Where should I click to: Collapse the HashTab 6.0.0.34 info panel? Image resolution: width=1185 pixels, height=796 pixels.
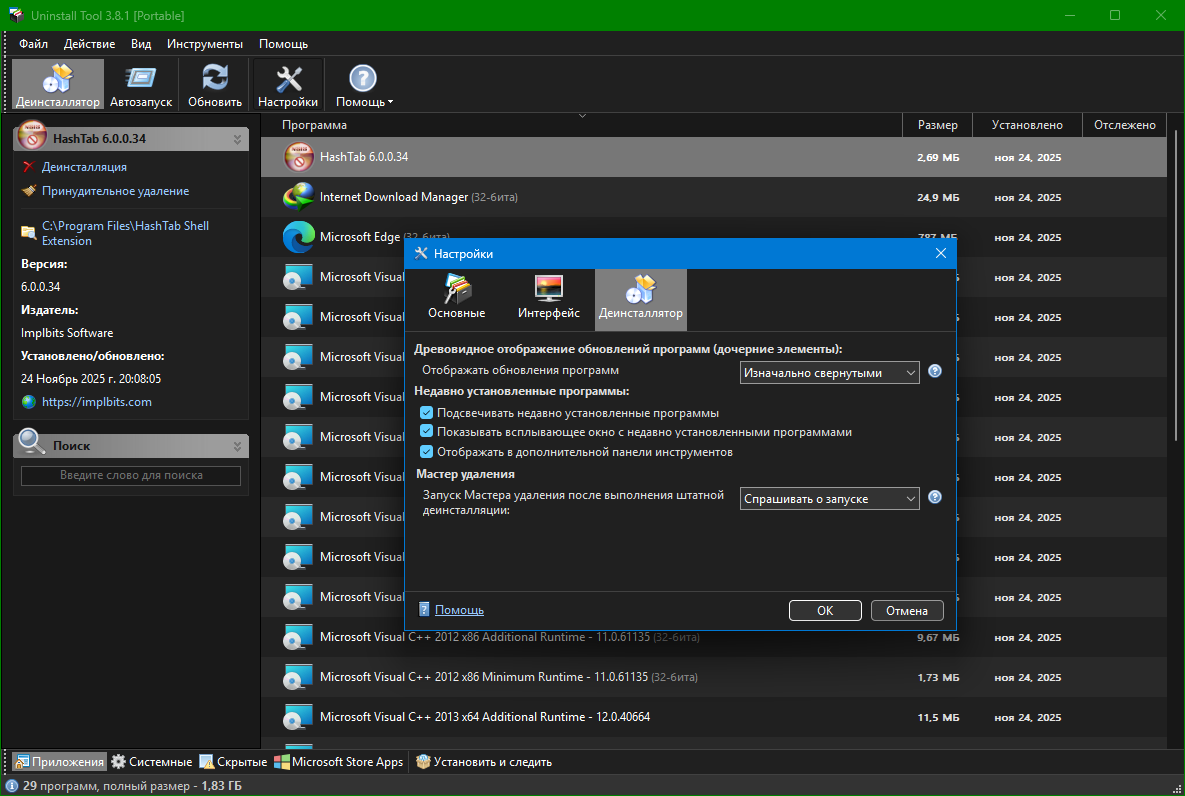click(237, 139)
